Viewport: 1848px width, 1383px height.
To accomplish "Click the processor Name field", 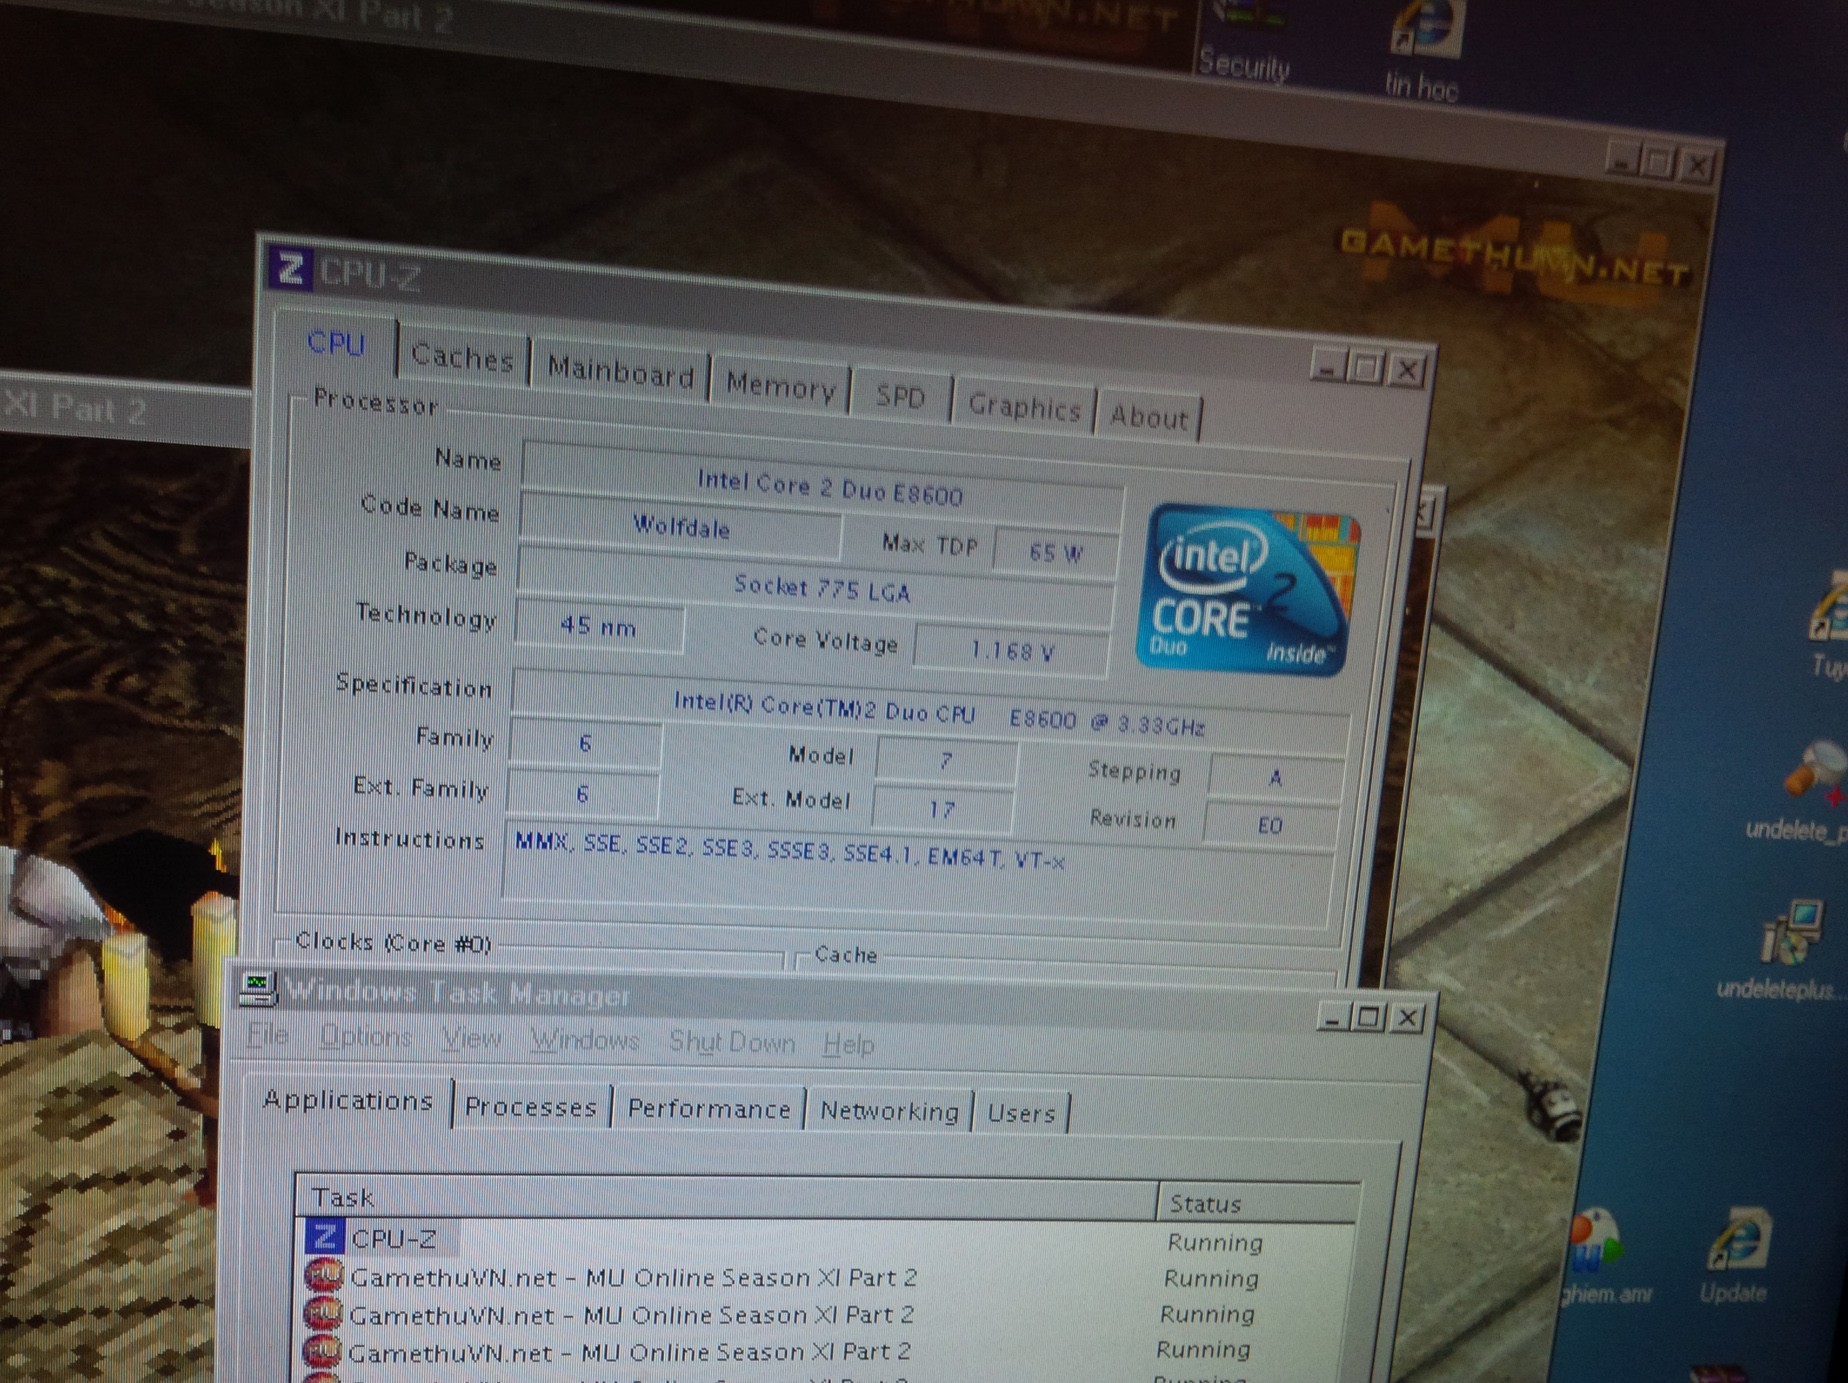I will [828, 488].
